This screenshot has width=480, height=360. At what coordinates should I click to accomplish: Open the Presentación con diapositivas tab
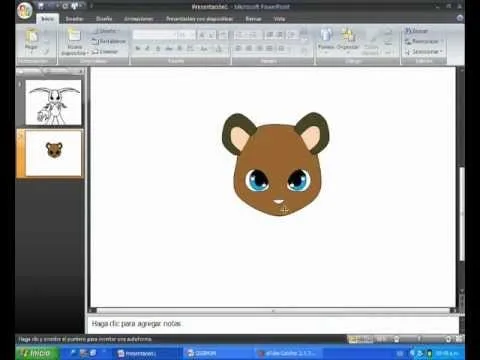(199, 19)
